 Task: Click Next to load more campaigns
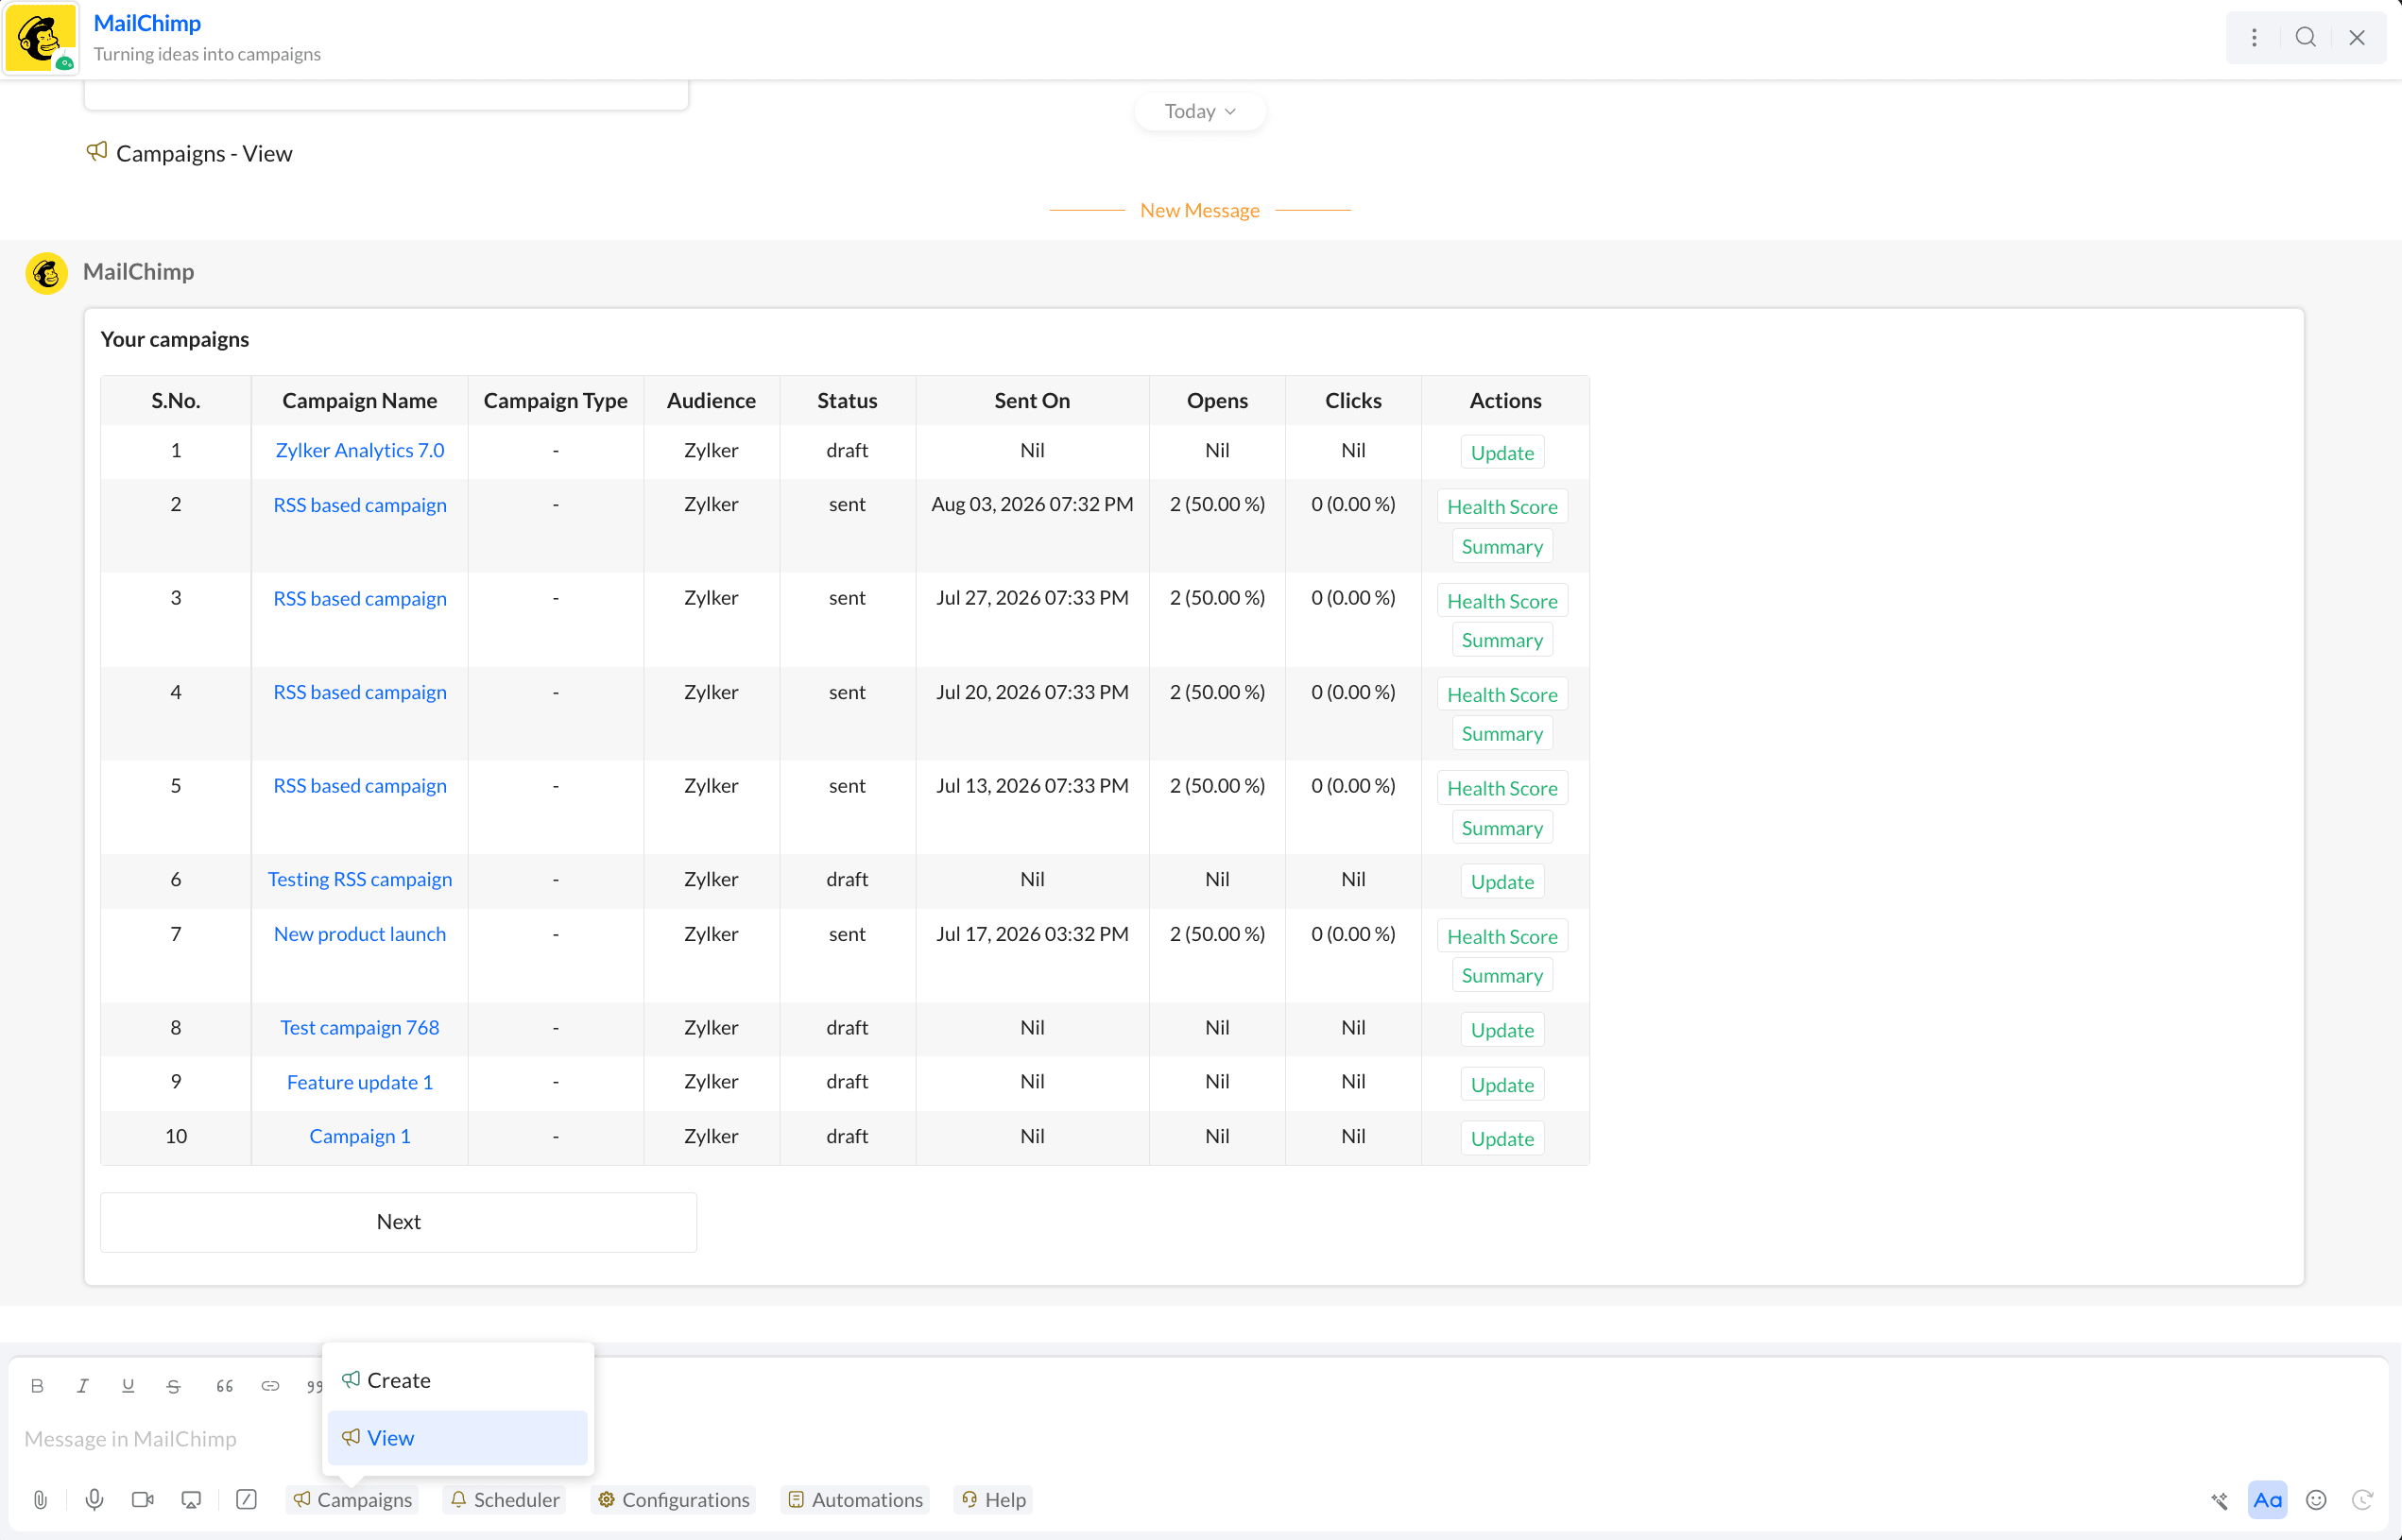tap(398, 1221)
